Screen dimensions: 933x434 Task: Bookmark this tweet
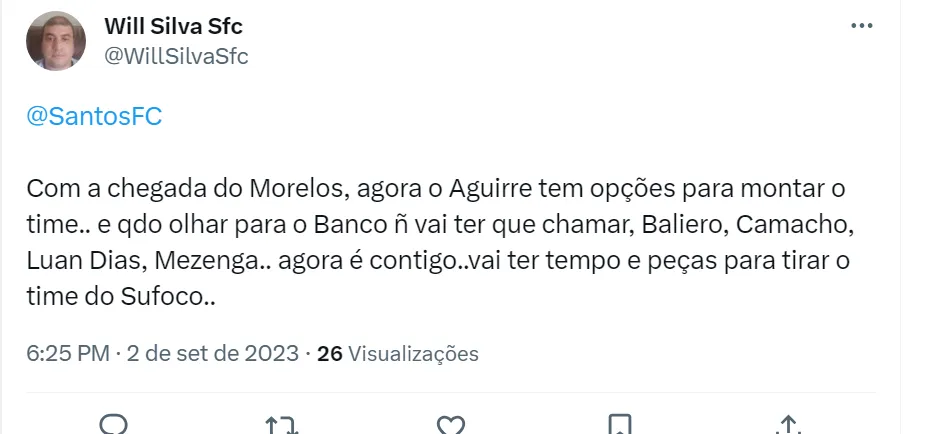[620, 425]
